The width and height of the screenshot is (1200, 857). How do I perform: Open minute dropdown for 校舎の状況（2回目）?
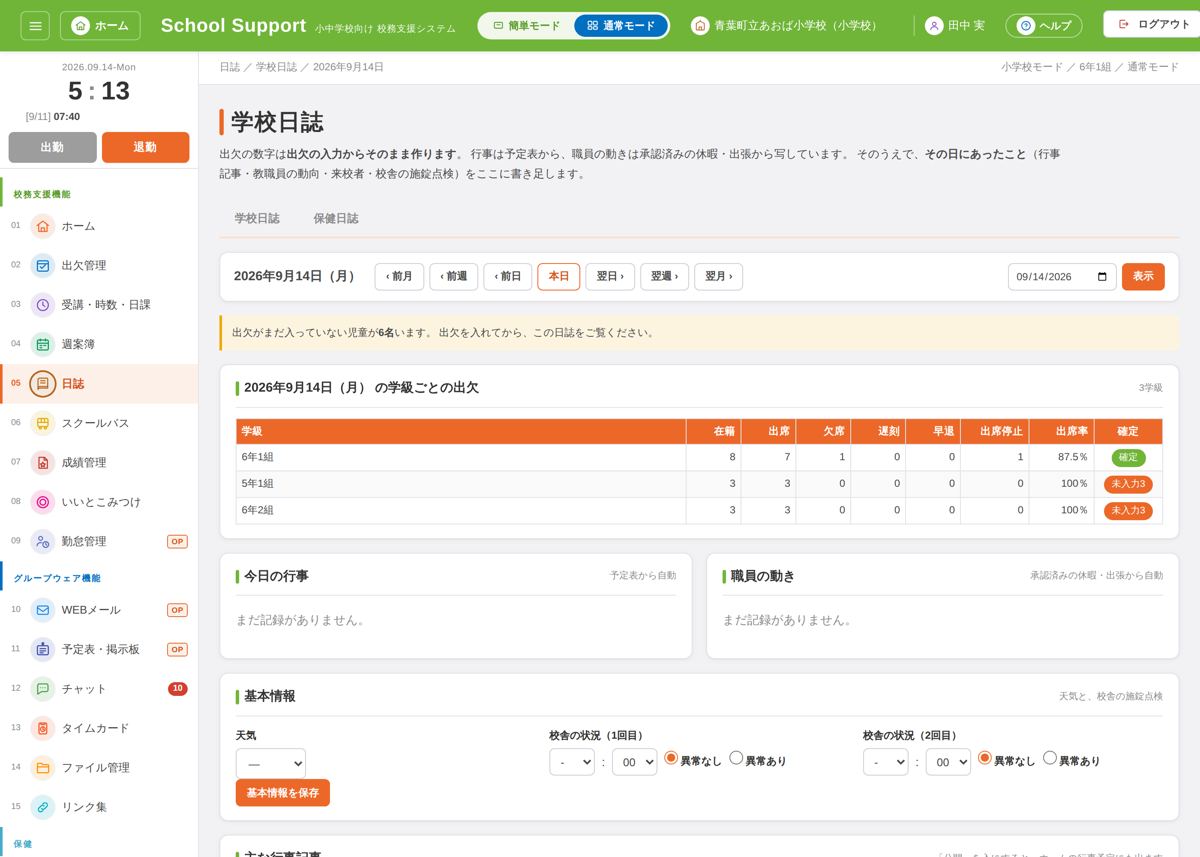tap(948, 762)
